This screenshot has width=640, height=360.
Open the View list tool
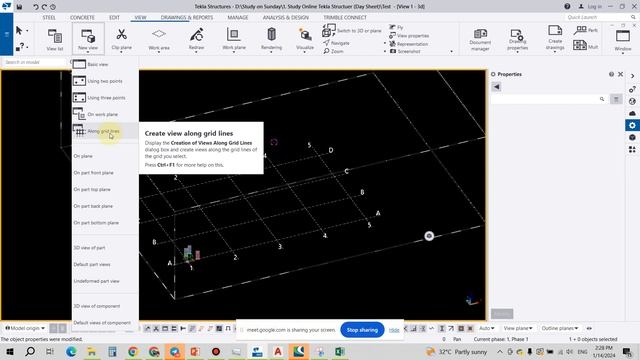click(x=55, y=39)
